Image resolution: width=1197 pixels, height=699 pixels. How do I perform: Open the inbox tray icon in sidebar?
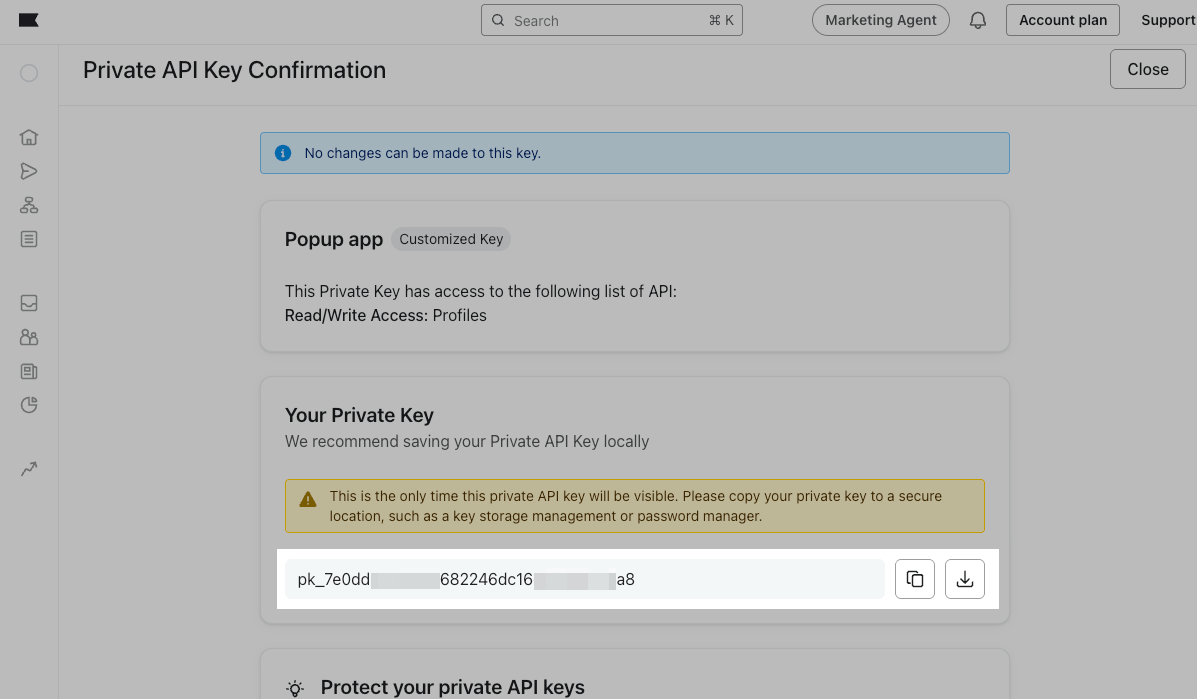coord(29,303)
